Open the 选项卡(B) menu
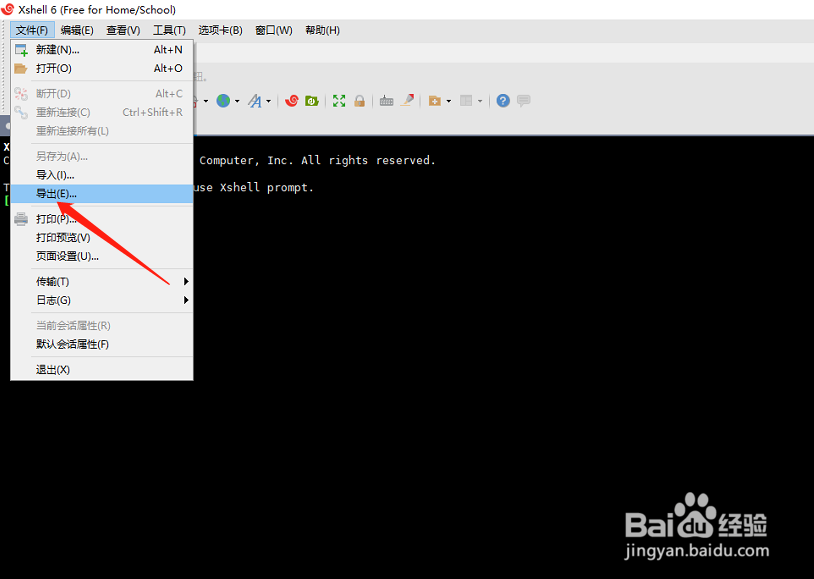The height and width of the screenshot is (579, 814). click(219, 30)
